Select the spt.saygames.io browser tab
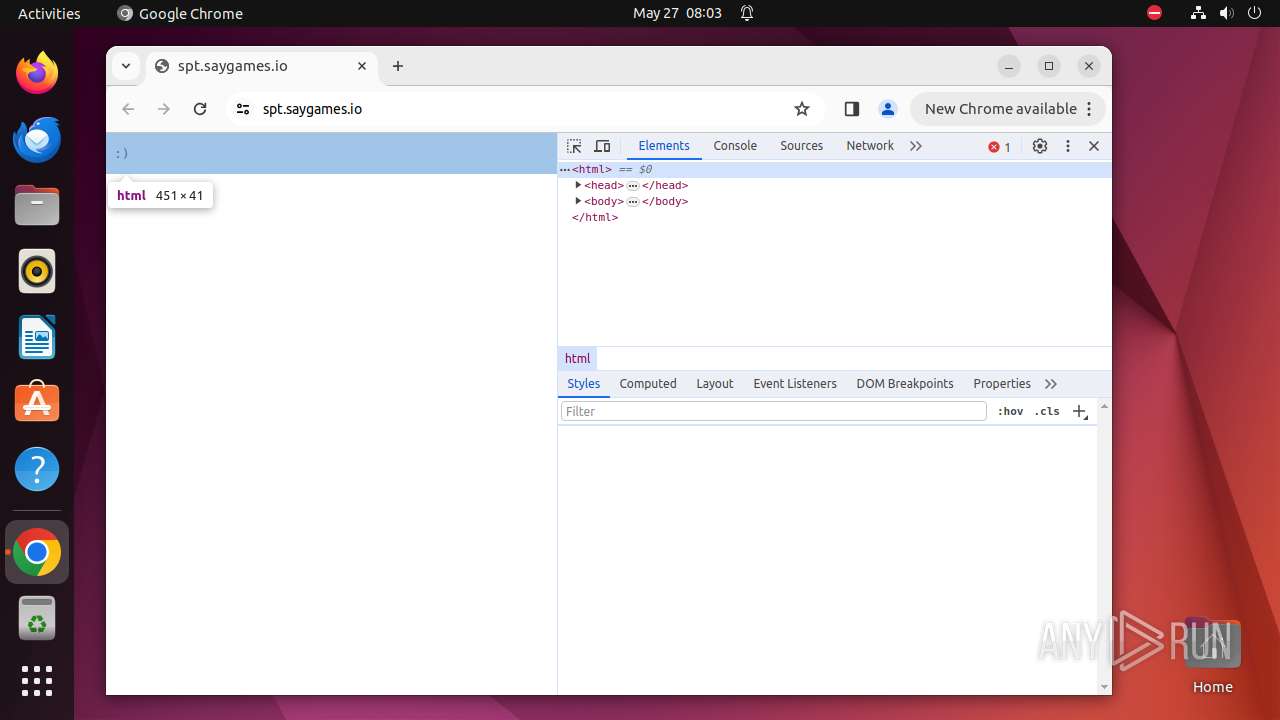1280x720 pixels. click(x=262, y=66)
